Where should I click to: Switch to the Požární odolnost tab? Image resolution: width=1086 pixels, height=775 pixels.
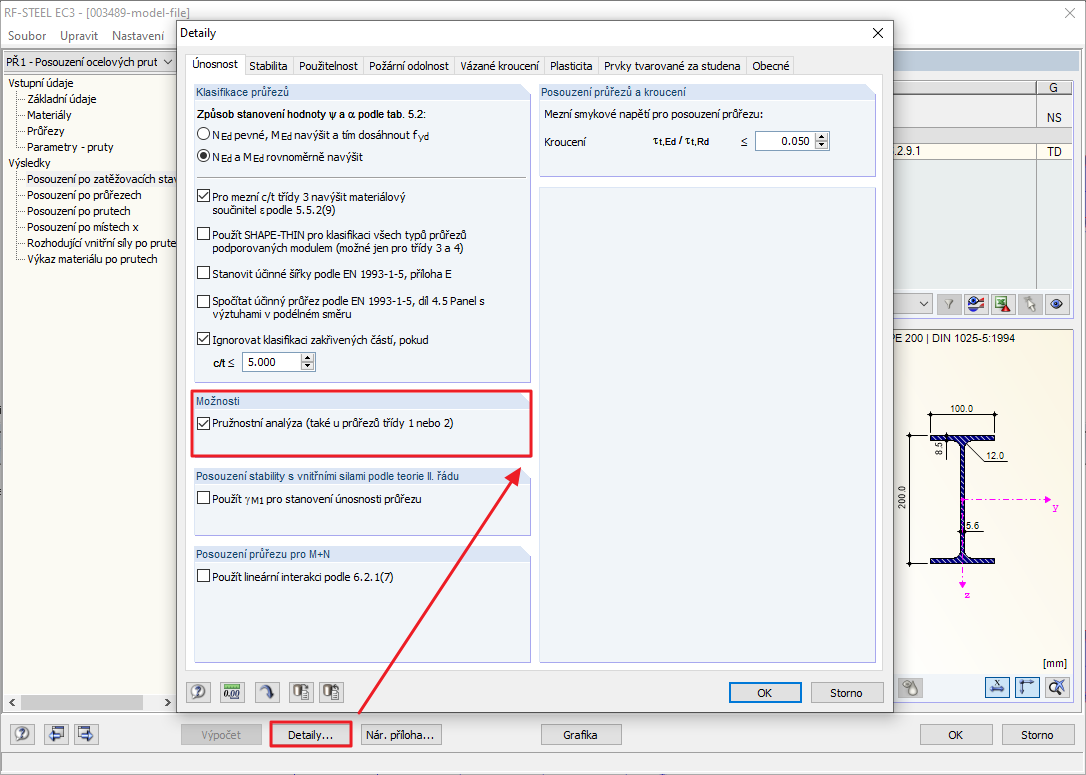(409, 66)
